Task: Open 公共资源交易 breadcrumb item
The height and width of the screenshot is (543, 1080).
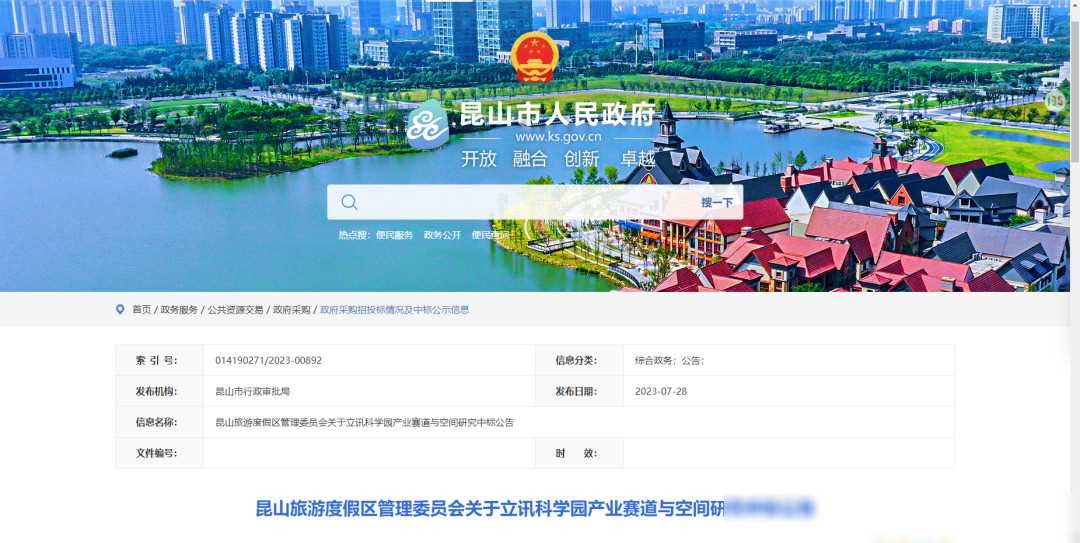Action: click(x=236, y=310)
